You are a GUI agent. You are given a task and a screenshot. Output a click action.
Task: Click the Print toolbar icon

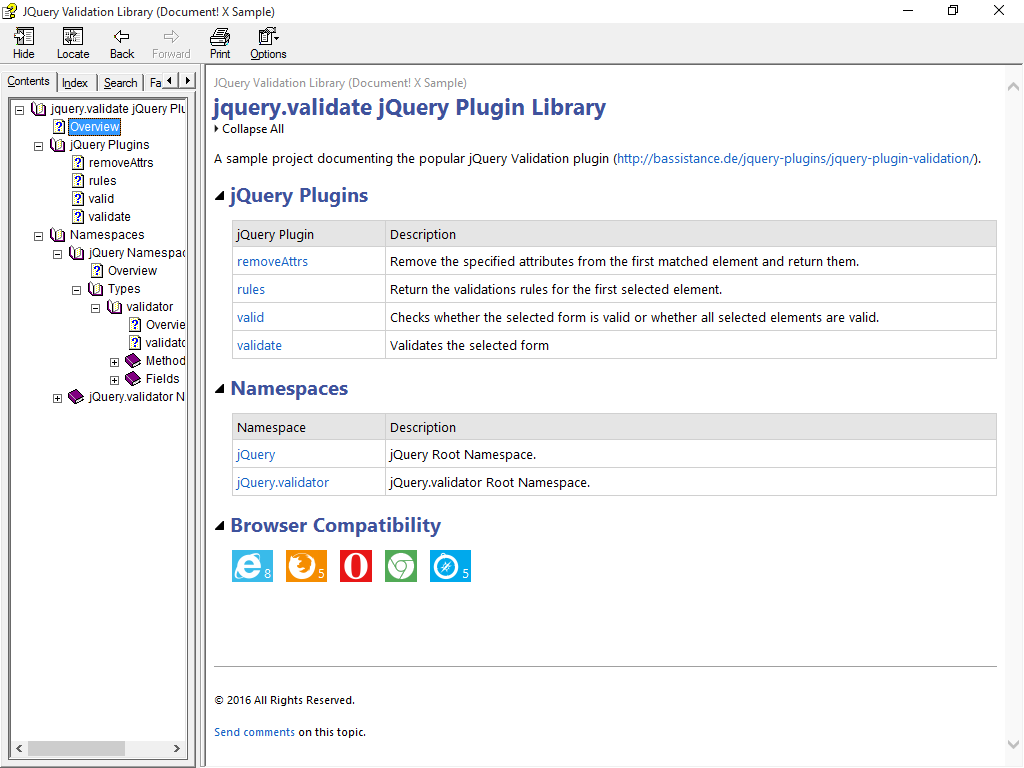(220, 37)
